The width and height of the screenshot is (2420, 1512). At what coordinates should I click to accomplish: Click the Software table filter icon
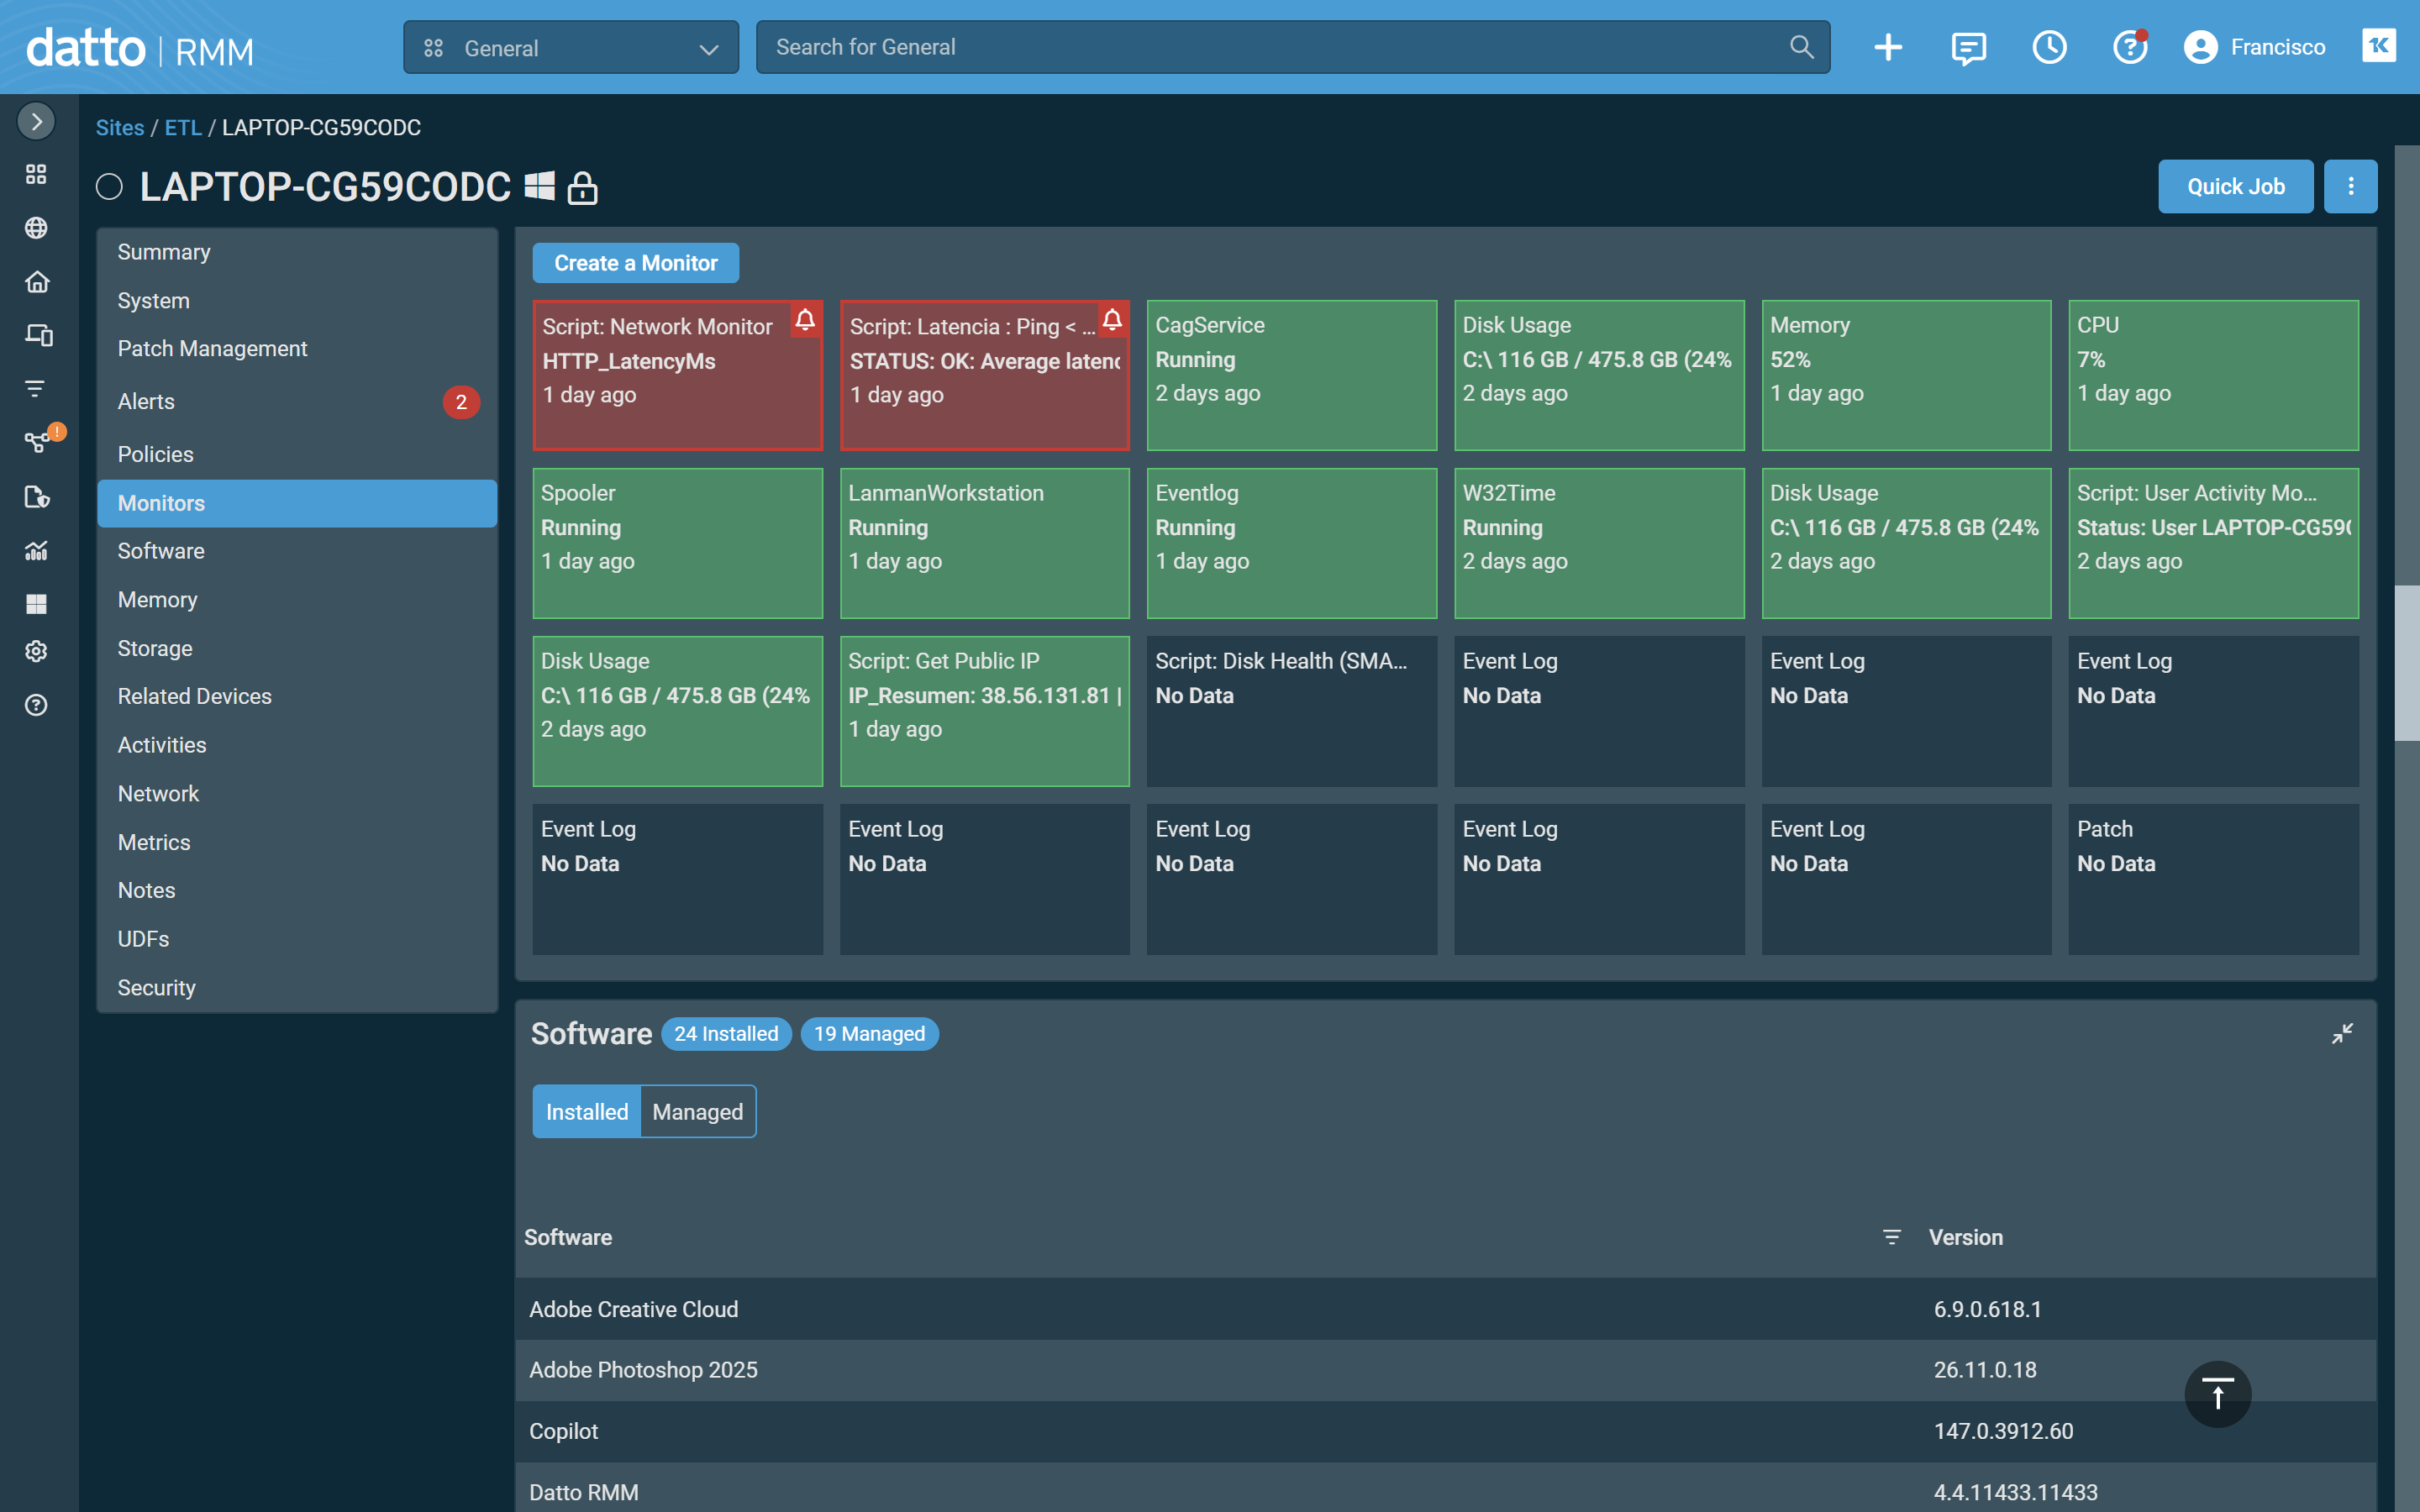1891,1237
